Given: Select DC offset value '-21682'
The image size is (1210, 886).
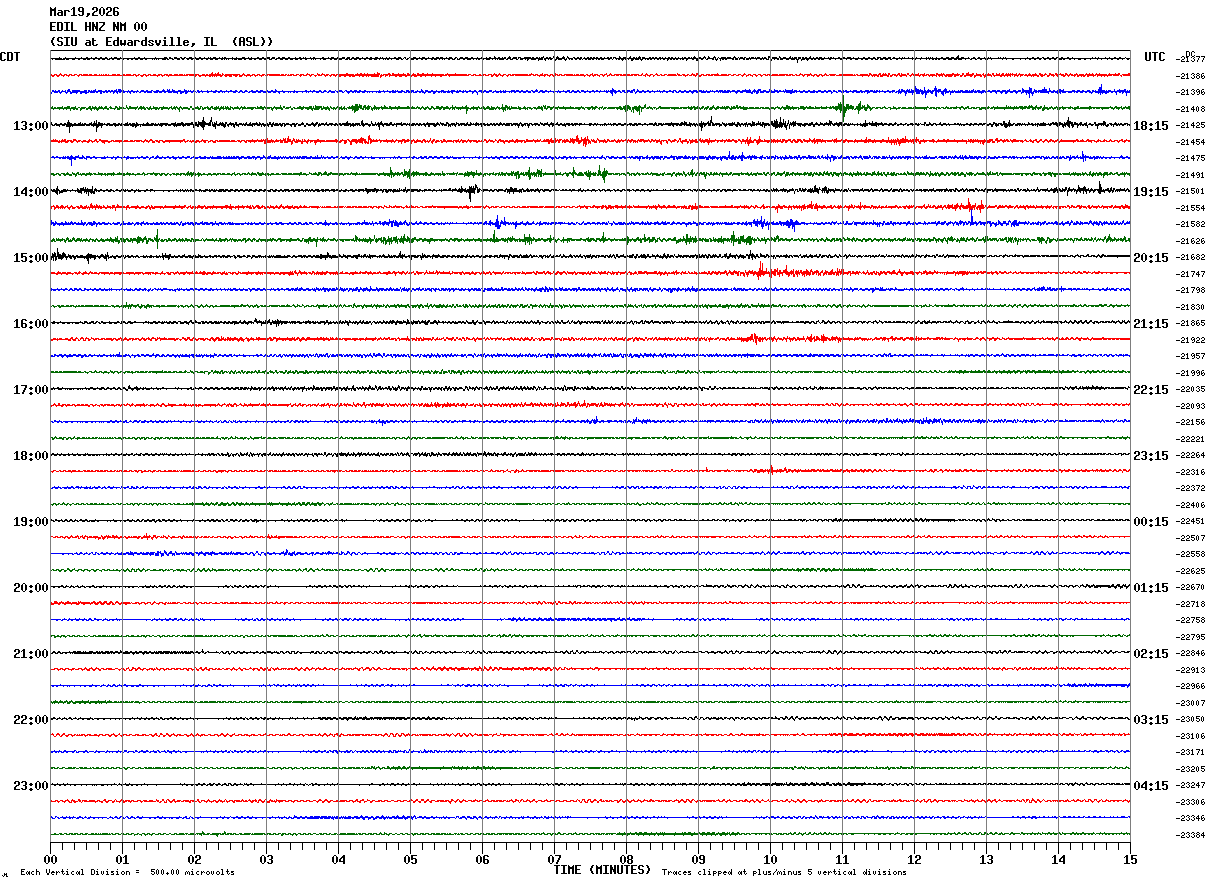Looking at the screenshot, I should click(x=1191, y=257).
